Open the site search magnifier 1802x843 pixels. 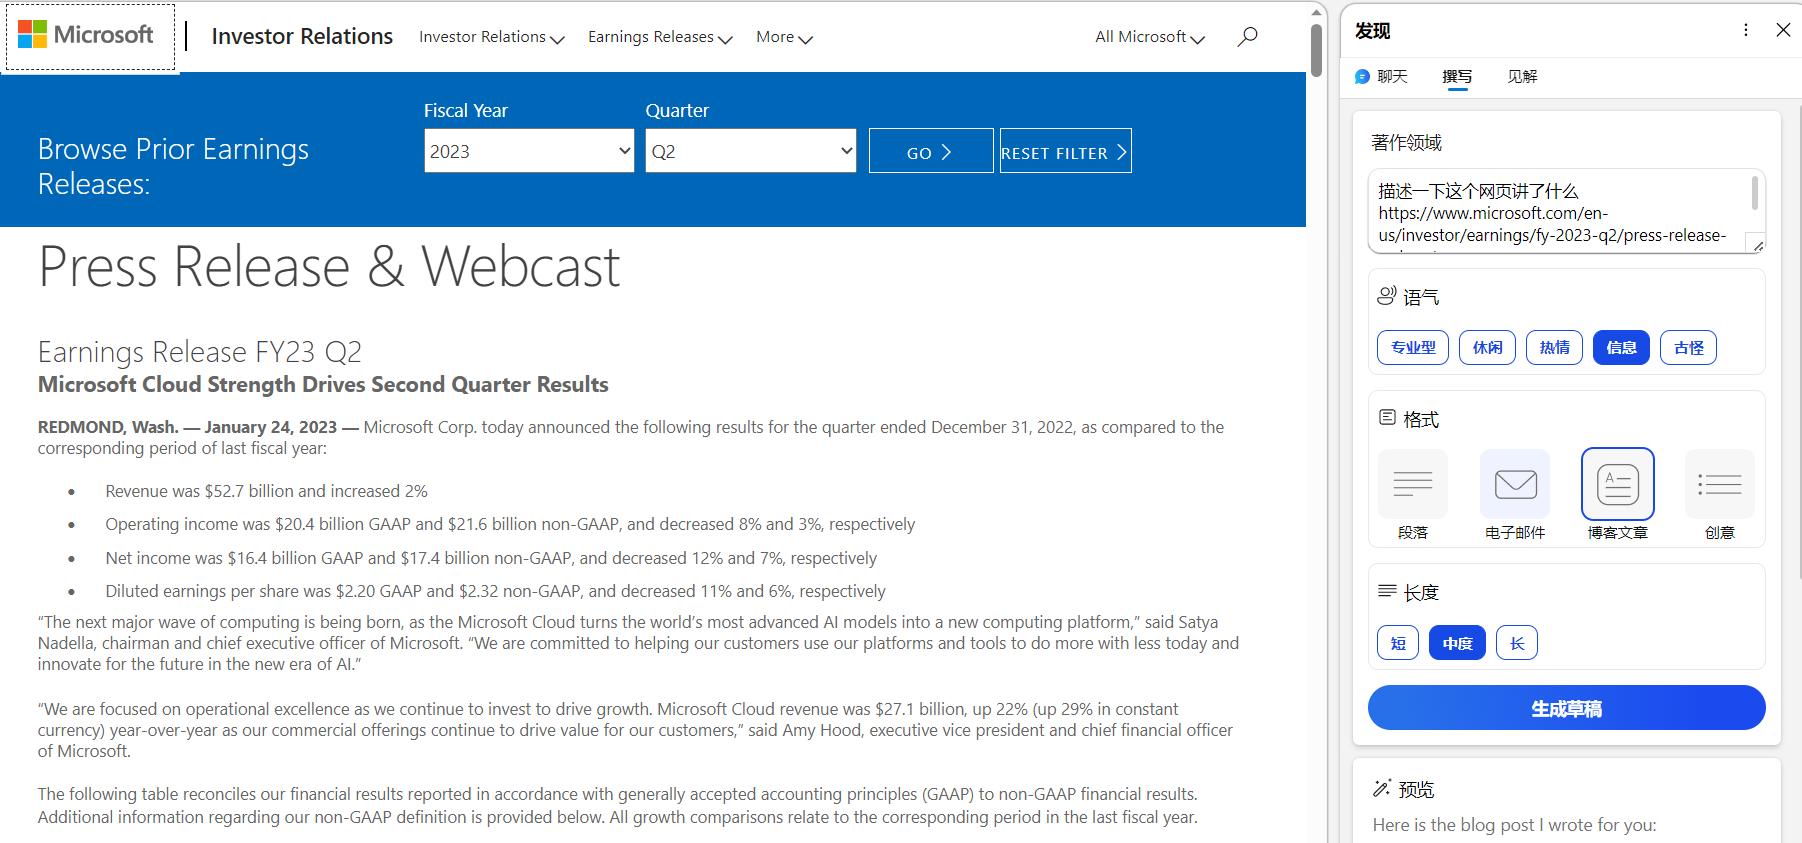[x=1247, y=37]
